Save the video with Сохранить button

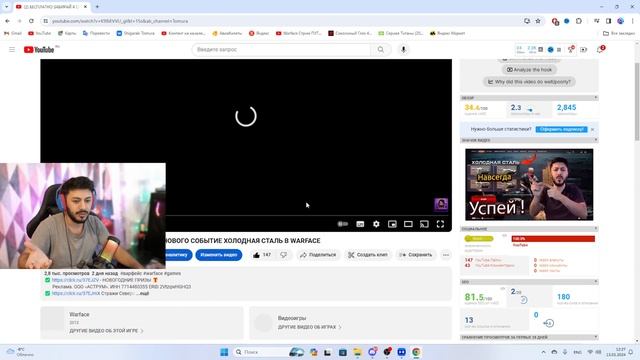[x=416, y=255]
